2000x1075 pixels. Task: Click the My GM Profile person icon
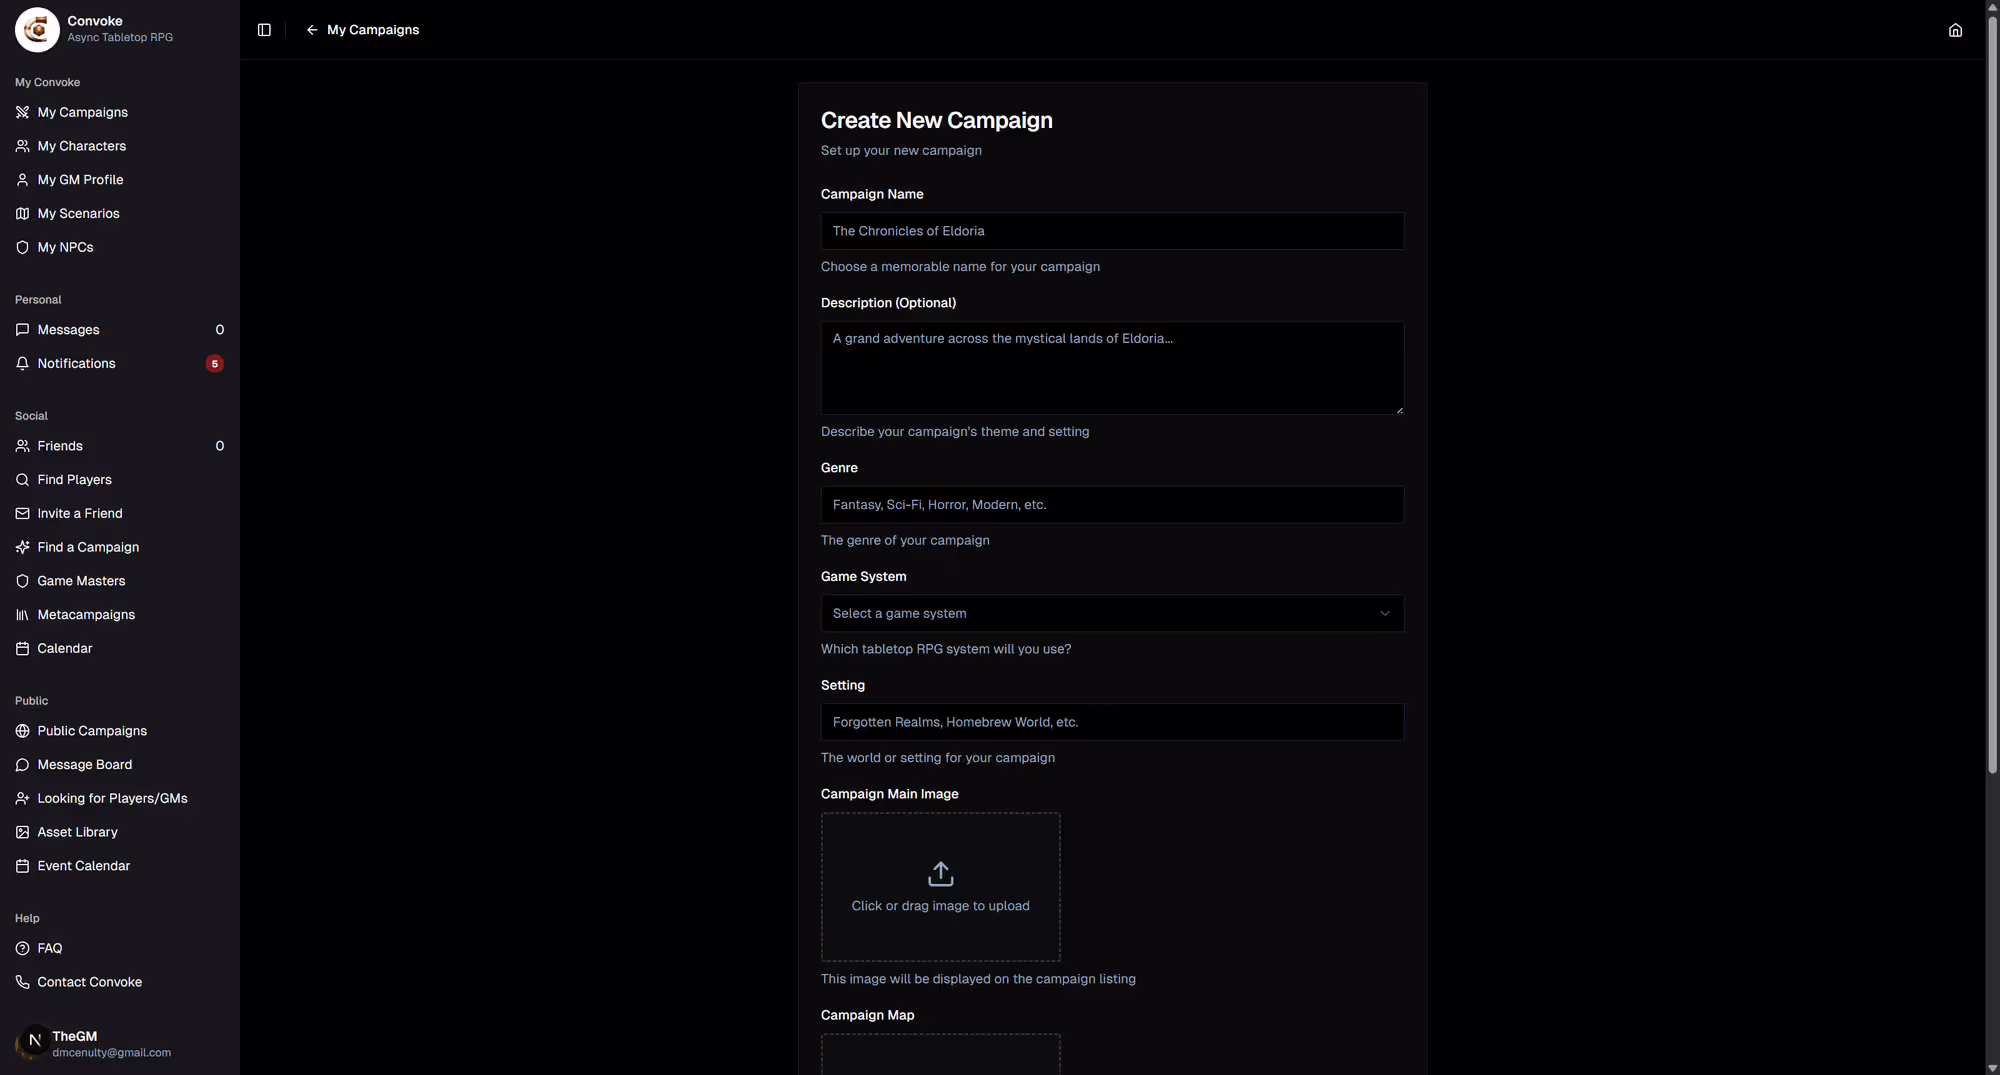[22, 180]
